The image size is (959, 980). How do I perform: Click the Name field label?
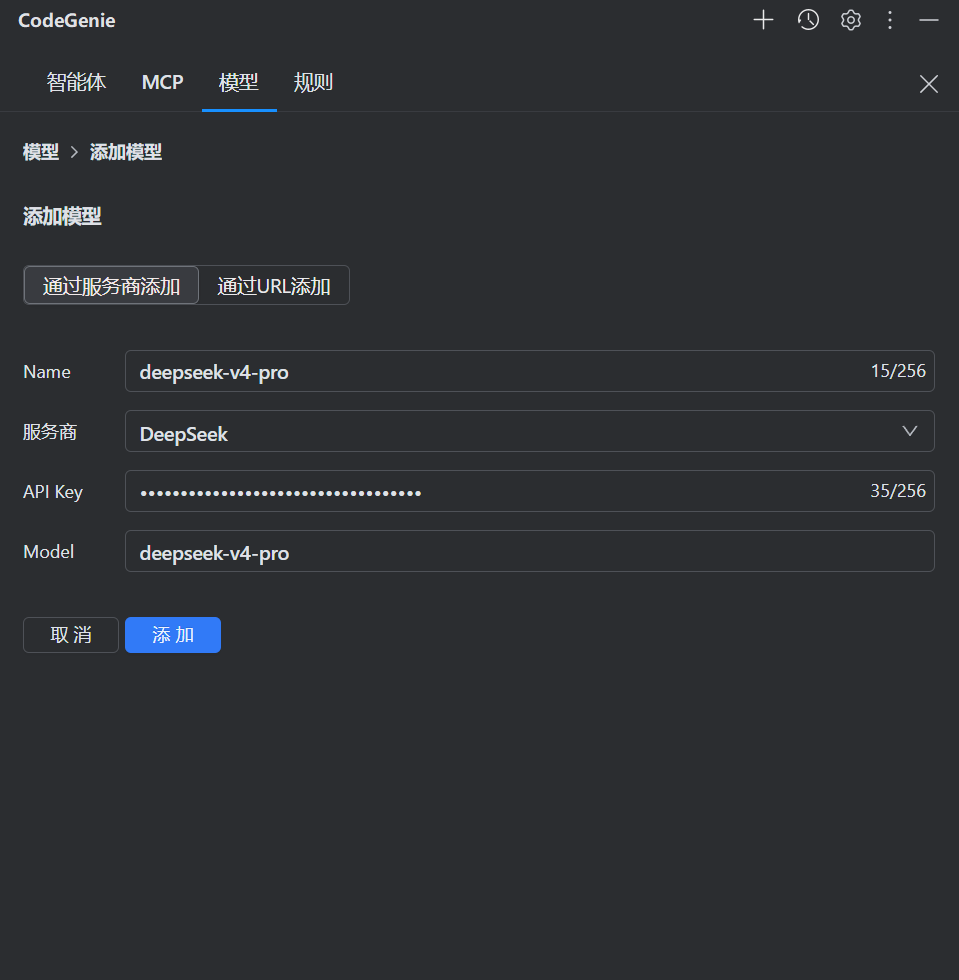click(x=47, y=372)
